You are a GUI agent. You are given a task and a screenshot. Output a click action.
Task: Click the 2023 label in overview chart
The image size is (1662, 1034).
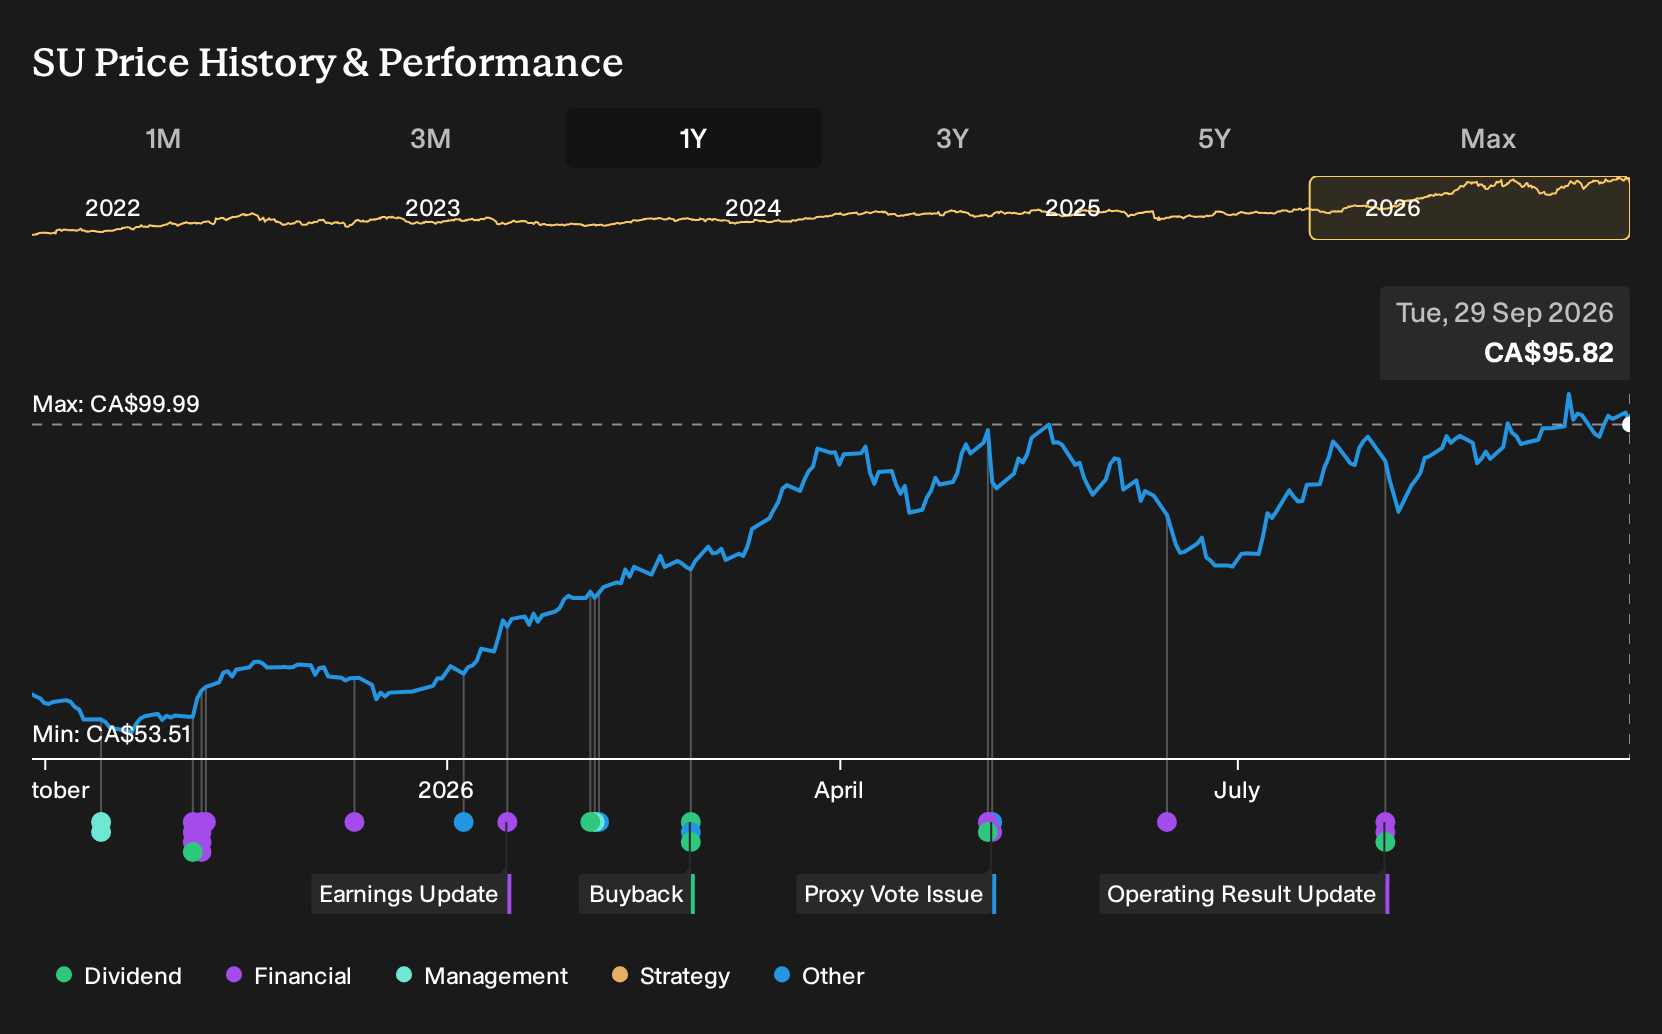point(432,208)
